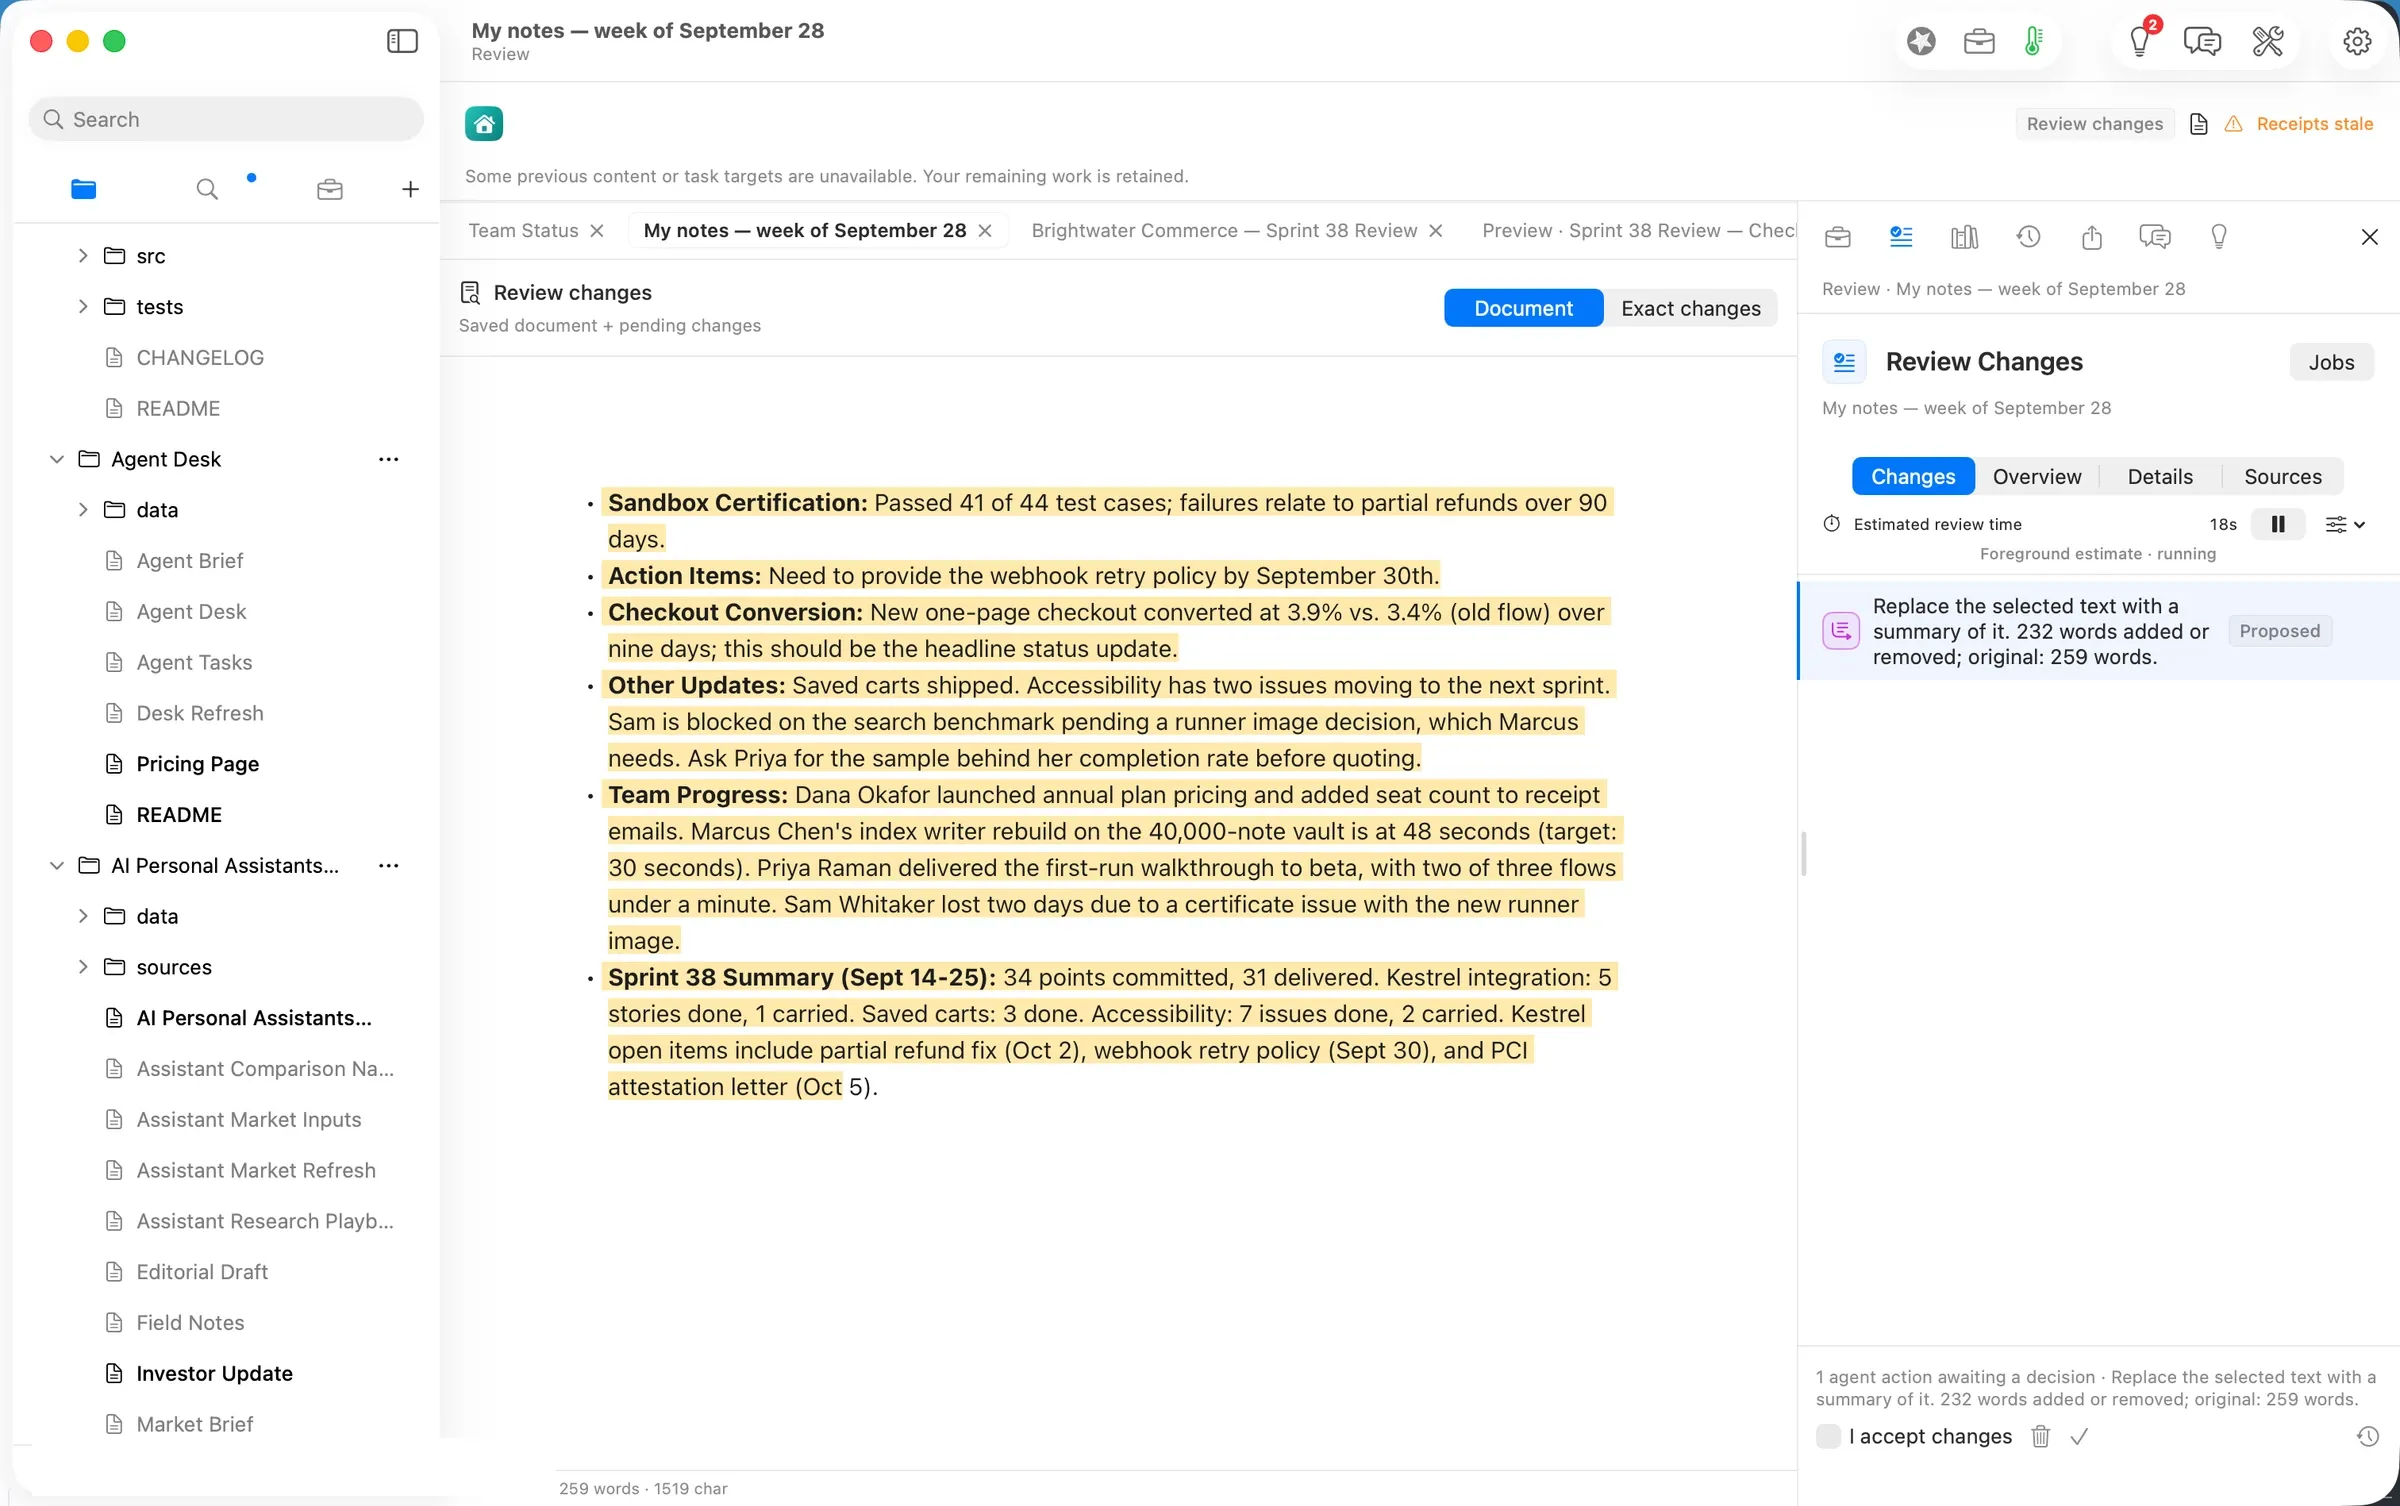Click the magnifier search icon in sidebar tabs
Viewport: 2400px width, 1506px height.
[x=207, y=189]
